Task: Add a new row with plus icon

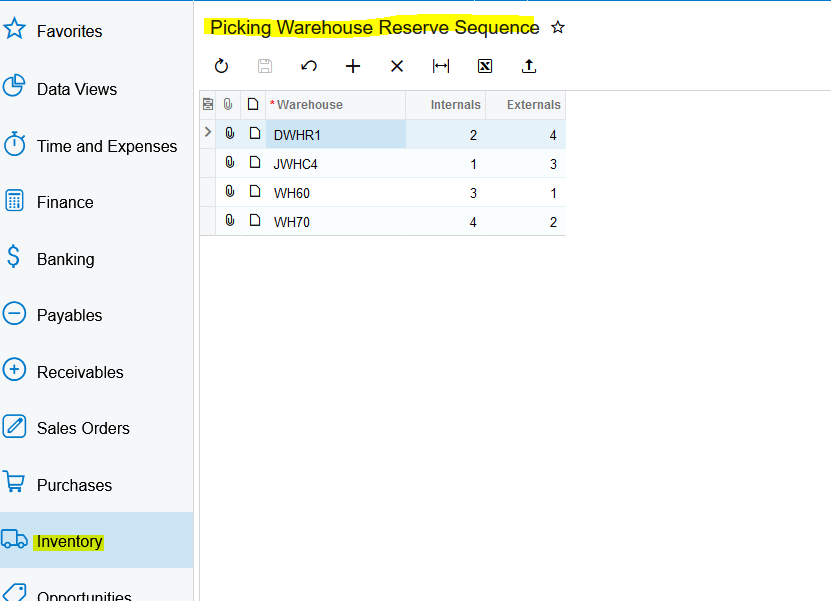Action: click(353, 66)
